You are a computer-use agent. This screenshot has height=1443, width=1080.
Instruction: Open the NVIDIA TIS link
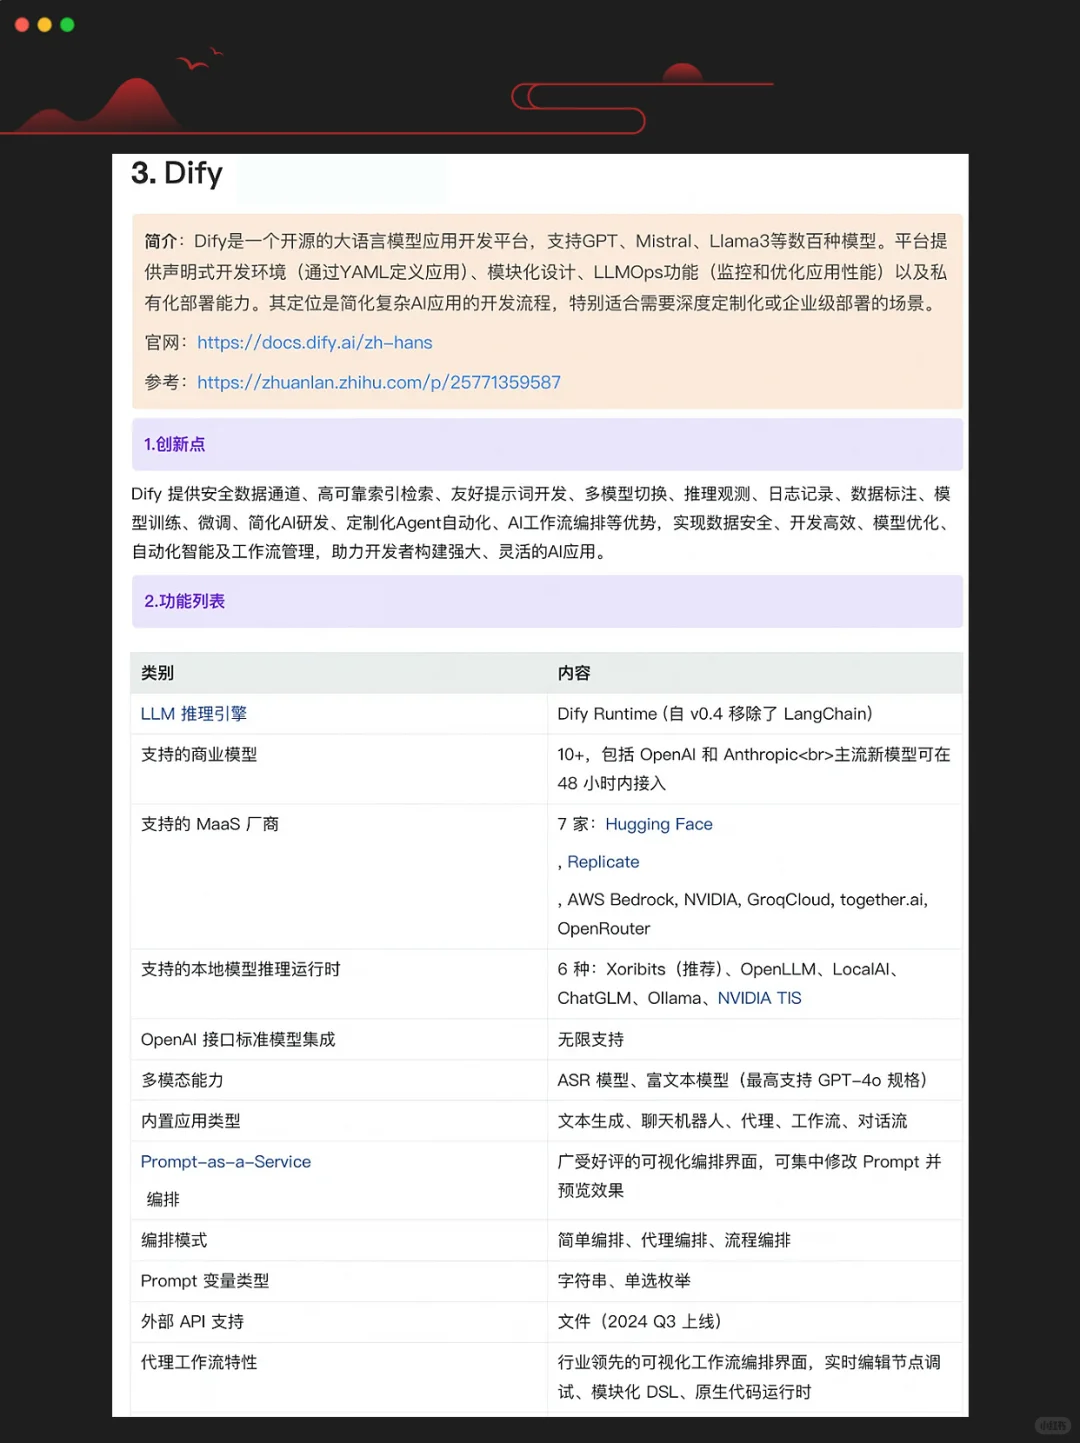tap(759, 998)
